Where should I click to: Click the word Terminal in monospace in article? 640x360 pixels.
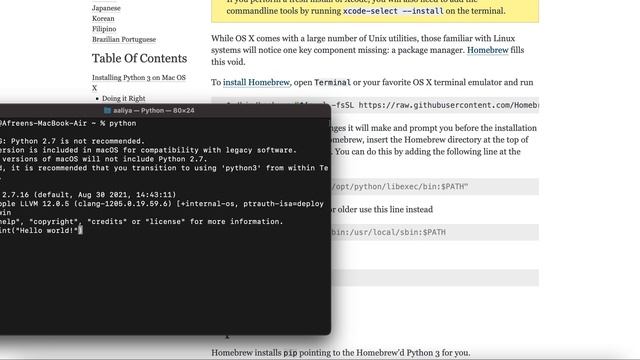(x=332, y=82)
